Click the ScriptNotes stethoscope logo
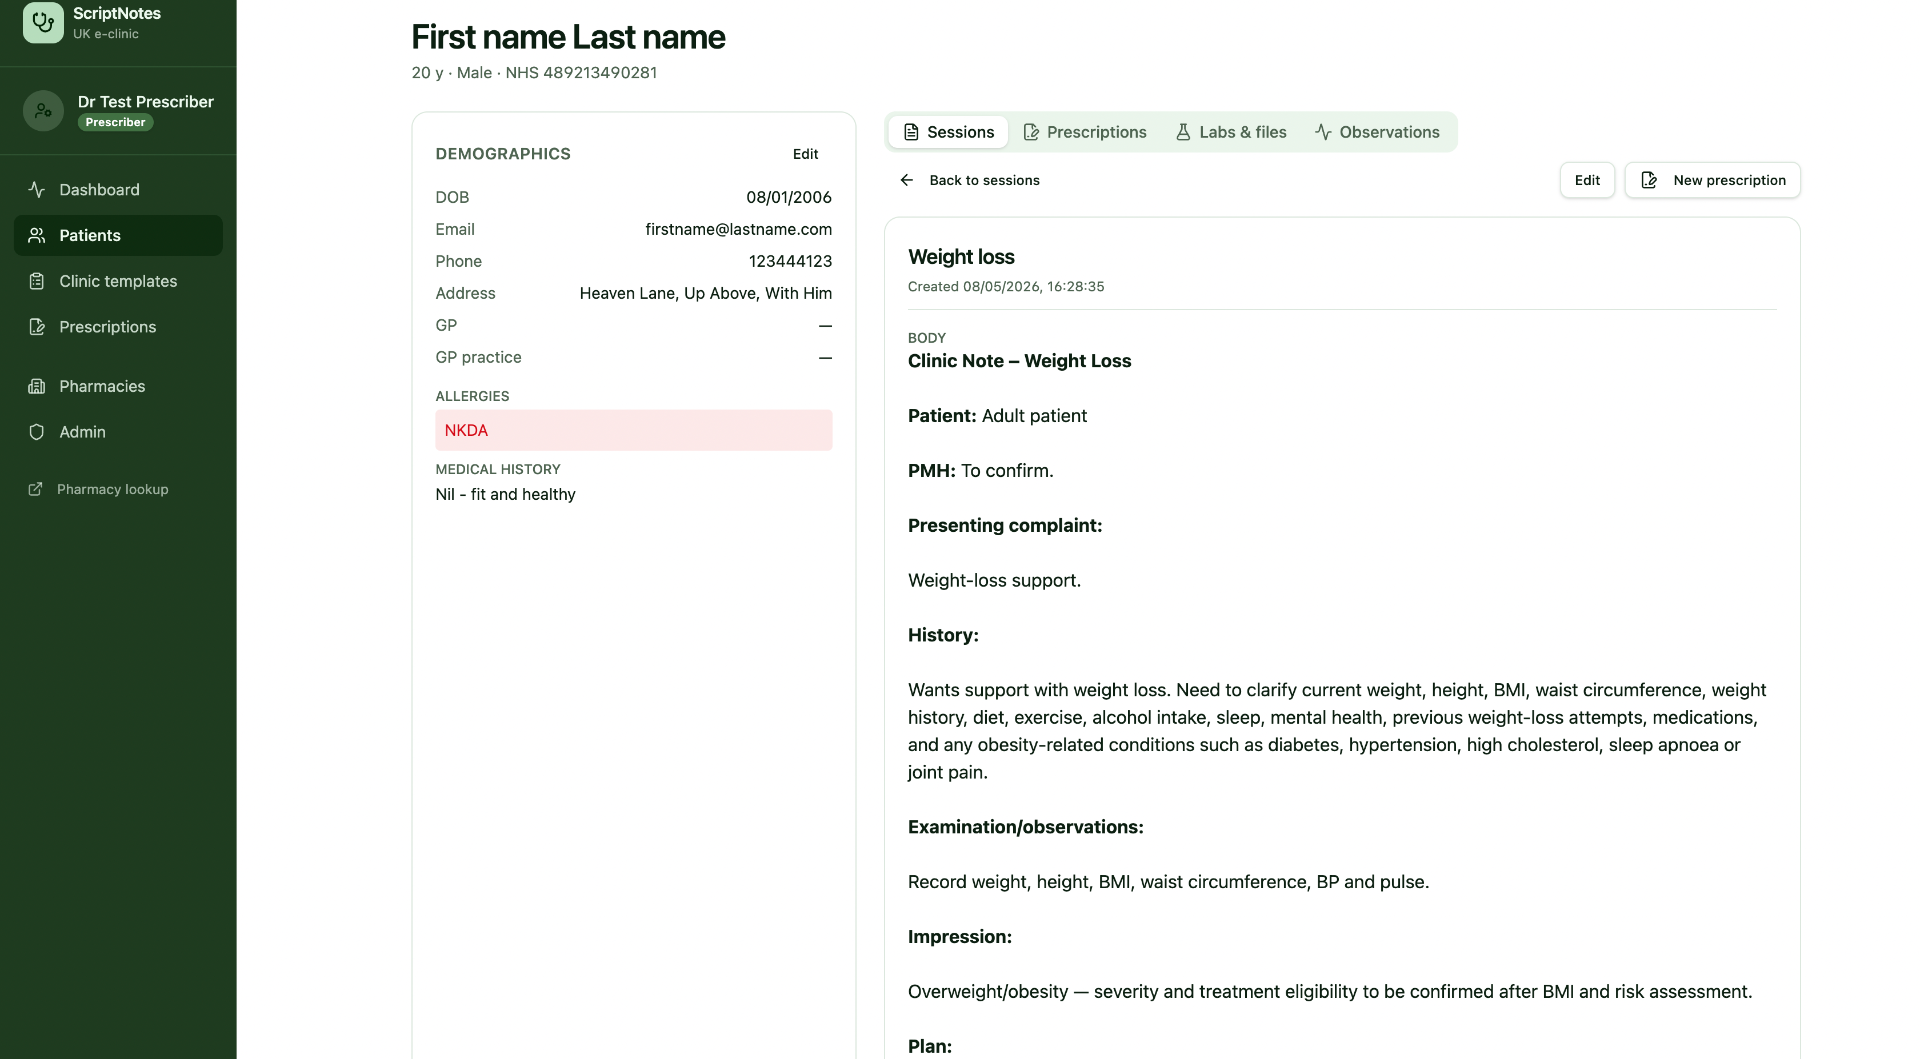The width and height of the screenshot is (1920, 1059). point(43,22)
